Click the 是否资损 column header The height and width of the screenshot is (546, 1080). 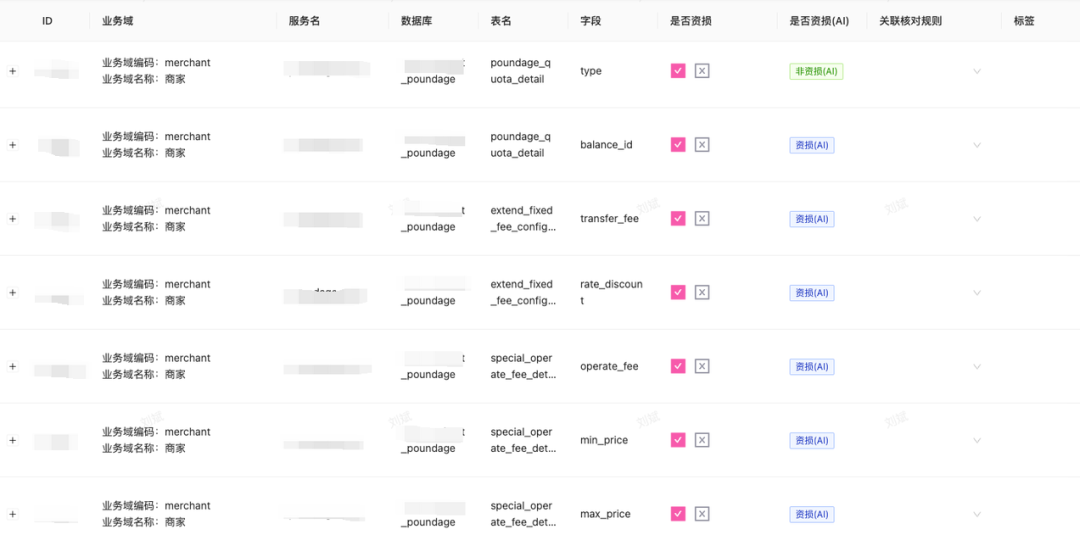[x=691, y=21]
